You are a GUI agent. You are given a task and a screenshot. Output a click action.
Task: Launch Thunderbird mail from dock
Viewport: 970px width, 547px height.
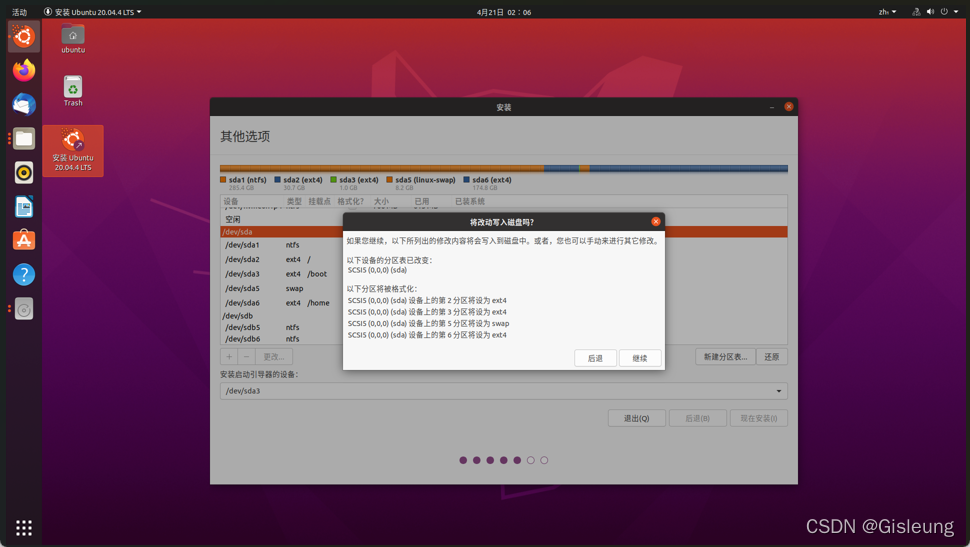pos(24,105)
